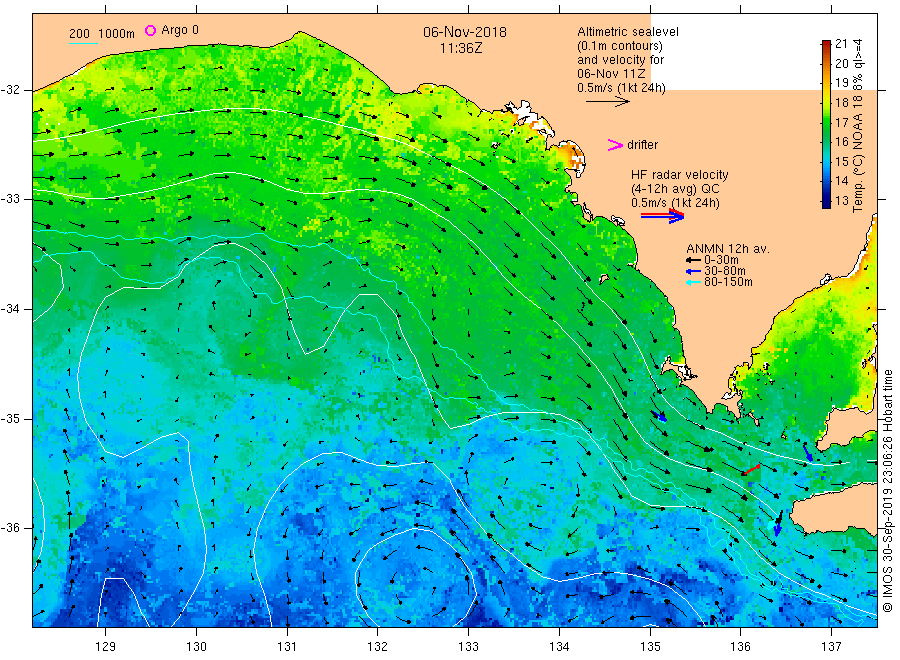Click the 134 longitude axis label

pyautogui.click(x=559, y=647)
